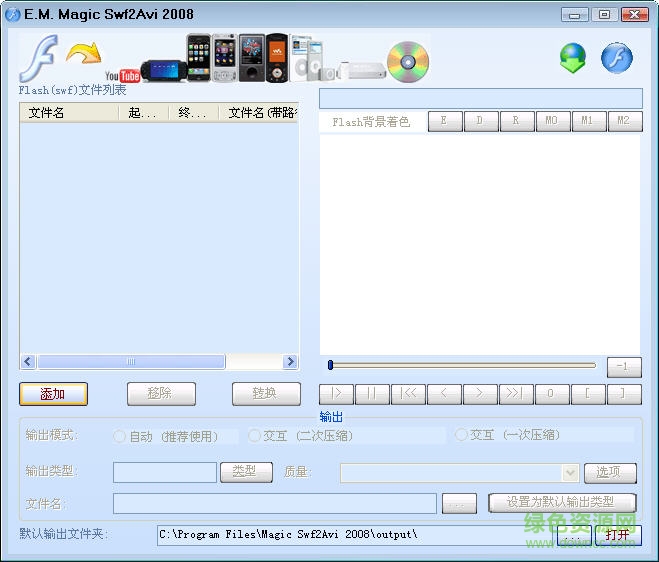659x562 pixels.
Task: Step forward one frame with > button
Action: point(480,394)
